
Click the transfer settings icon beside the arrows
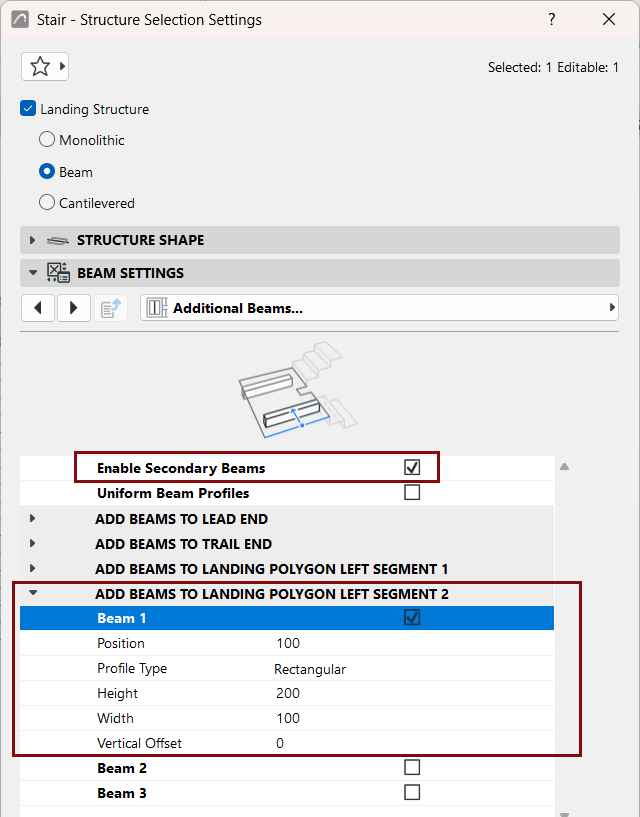(110, 308)
